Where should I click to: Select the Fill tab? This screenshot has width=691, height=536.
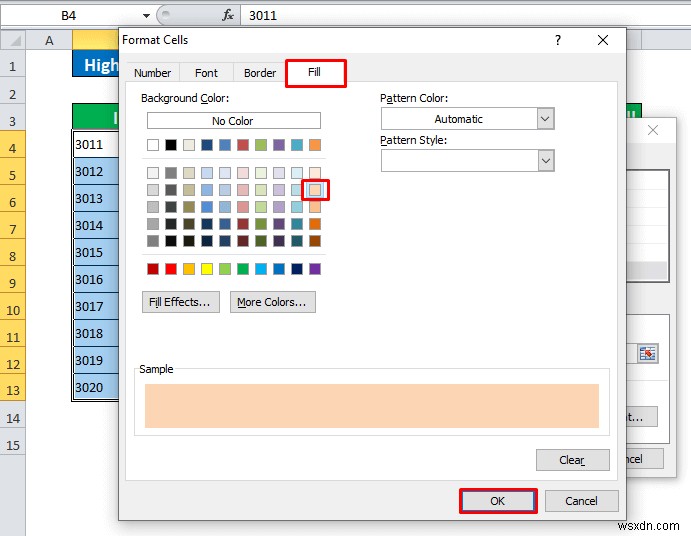coord(315,72)
